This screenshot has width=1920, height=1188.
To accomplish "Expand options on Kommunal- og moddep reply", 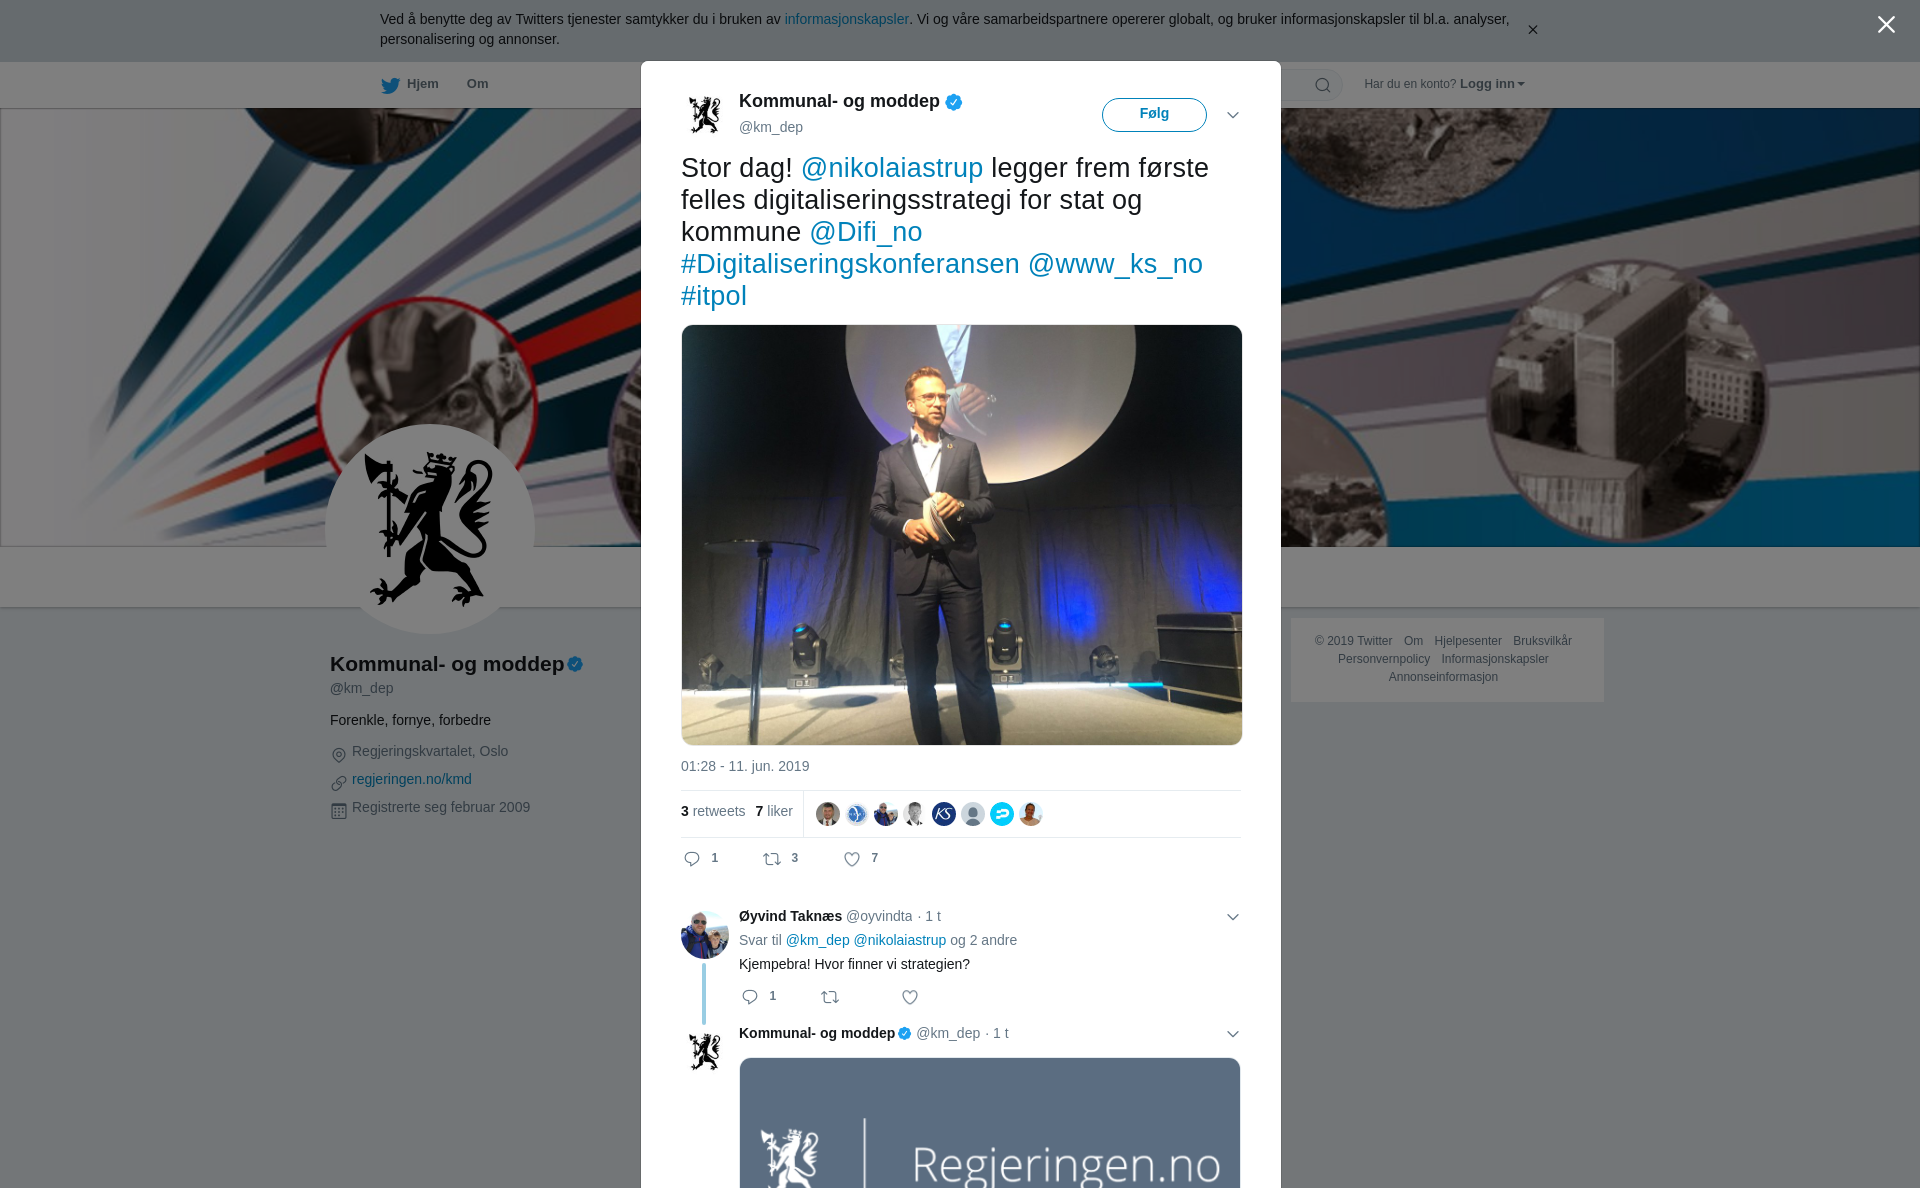I will pyautogui.click(x=1233, y=1034).
